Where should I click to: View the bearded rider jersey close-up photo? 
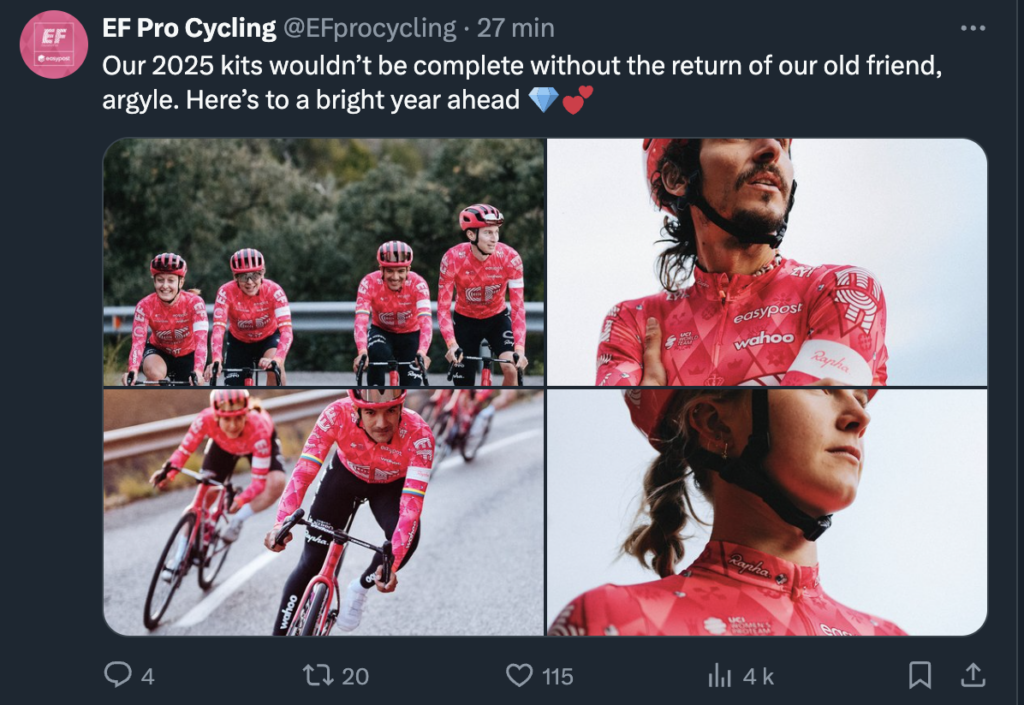click(x=766, y=262)
